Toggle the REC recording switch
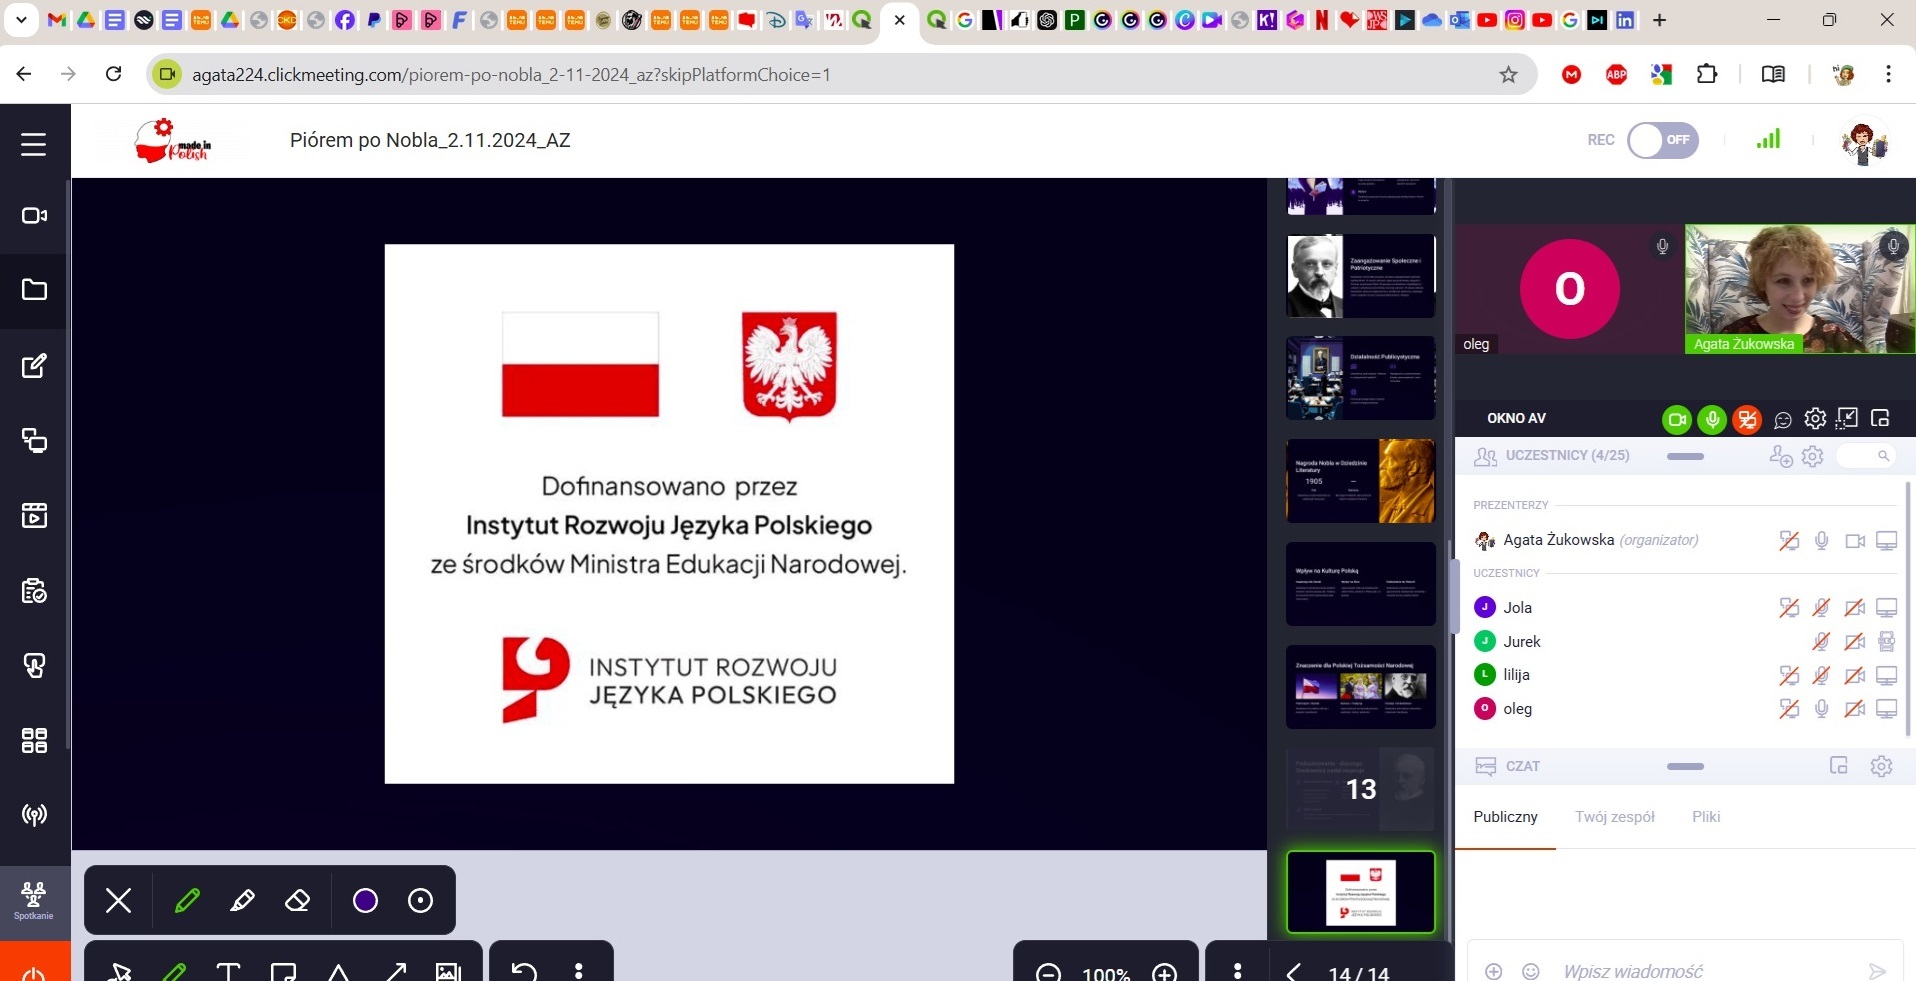1916x981 pixels. [1662, 140]
